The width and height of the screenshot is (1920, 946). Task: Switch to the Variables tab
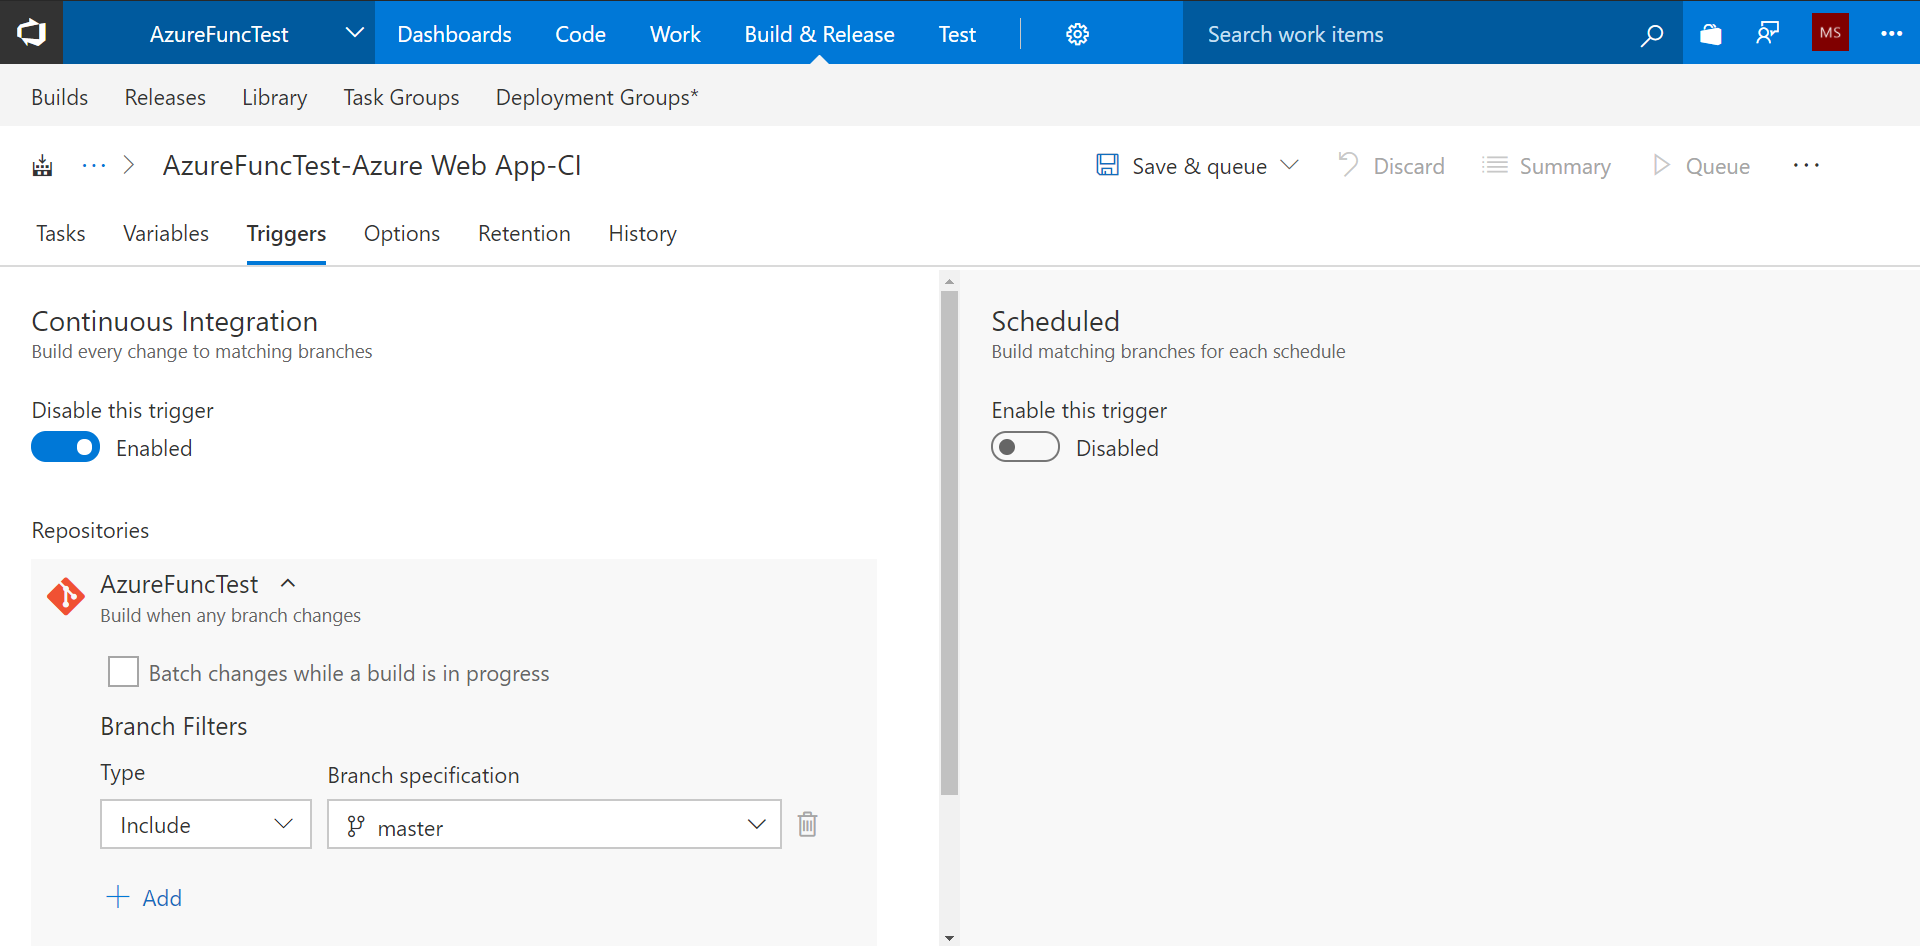[x=166, y=233]
